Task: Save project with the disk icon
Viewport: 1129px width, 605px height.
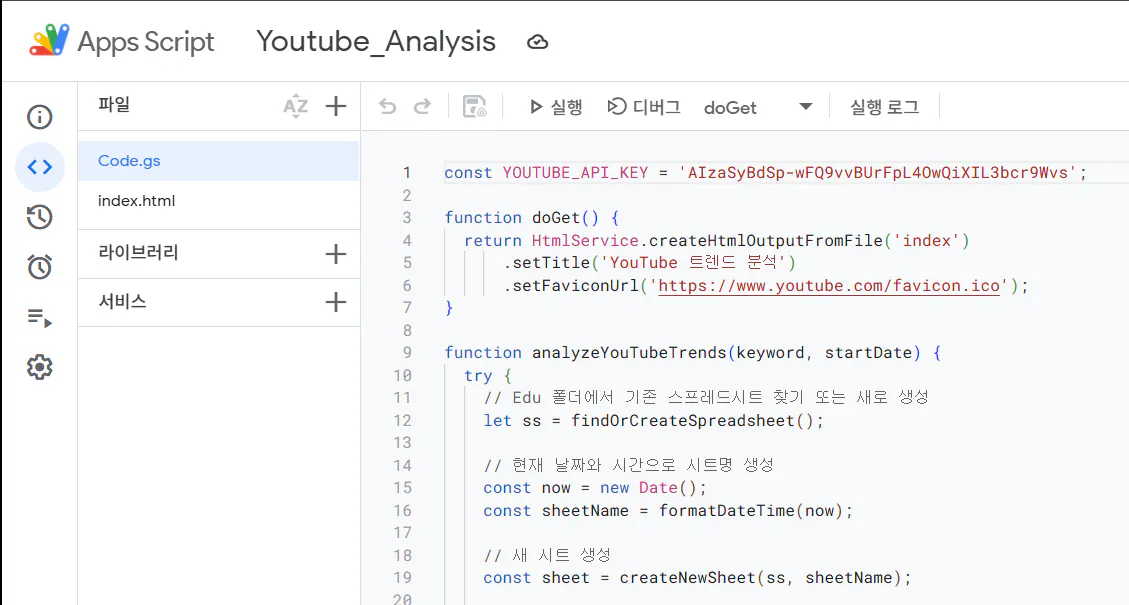Action: 474,107
